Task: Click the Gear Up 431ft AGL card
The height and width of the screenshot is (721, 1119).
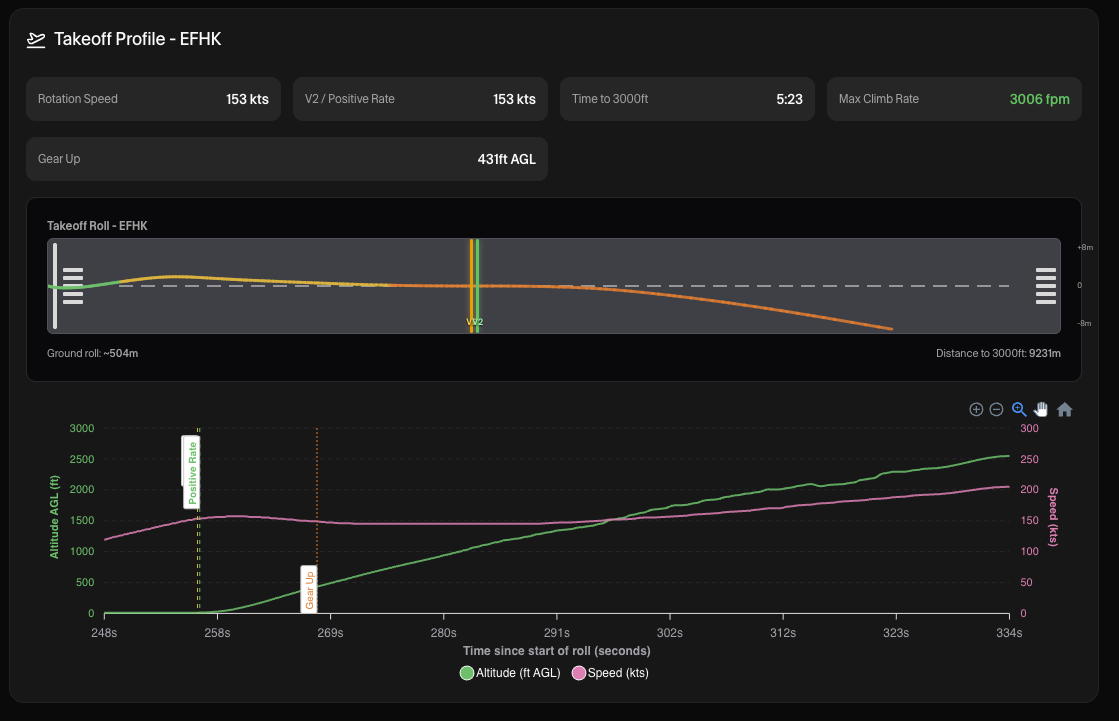Action: [x=287, y=159]
